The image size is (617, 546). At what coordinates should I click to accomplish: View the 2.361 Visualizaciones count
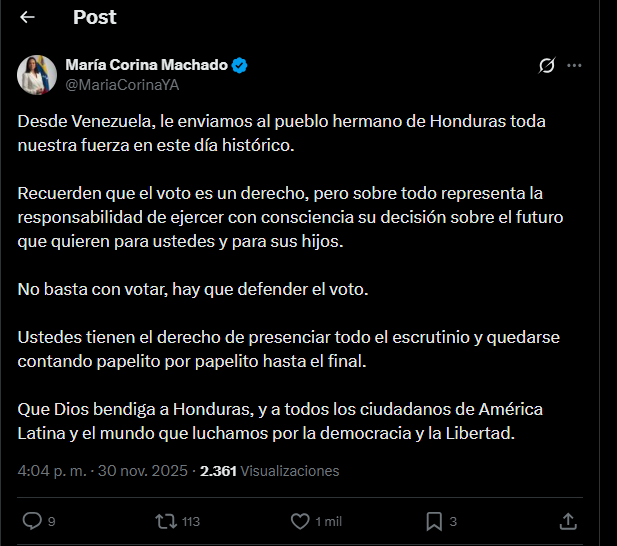coord(270,471)
